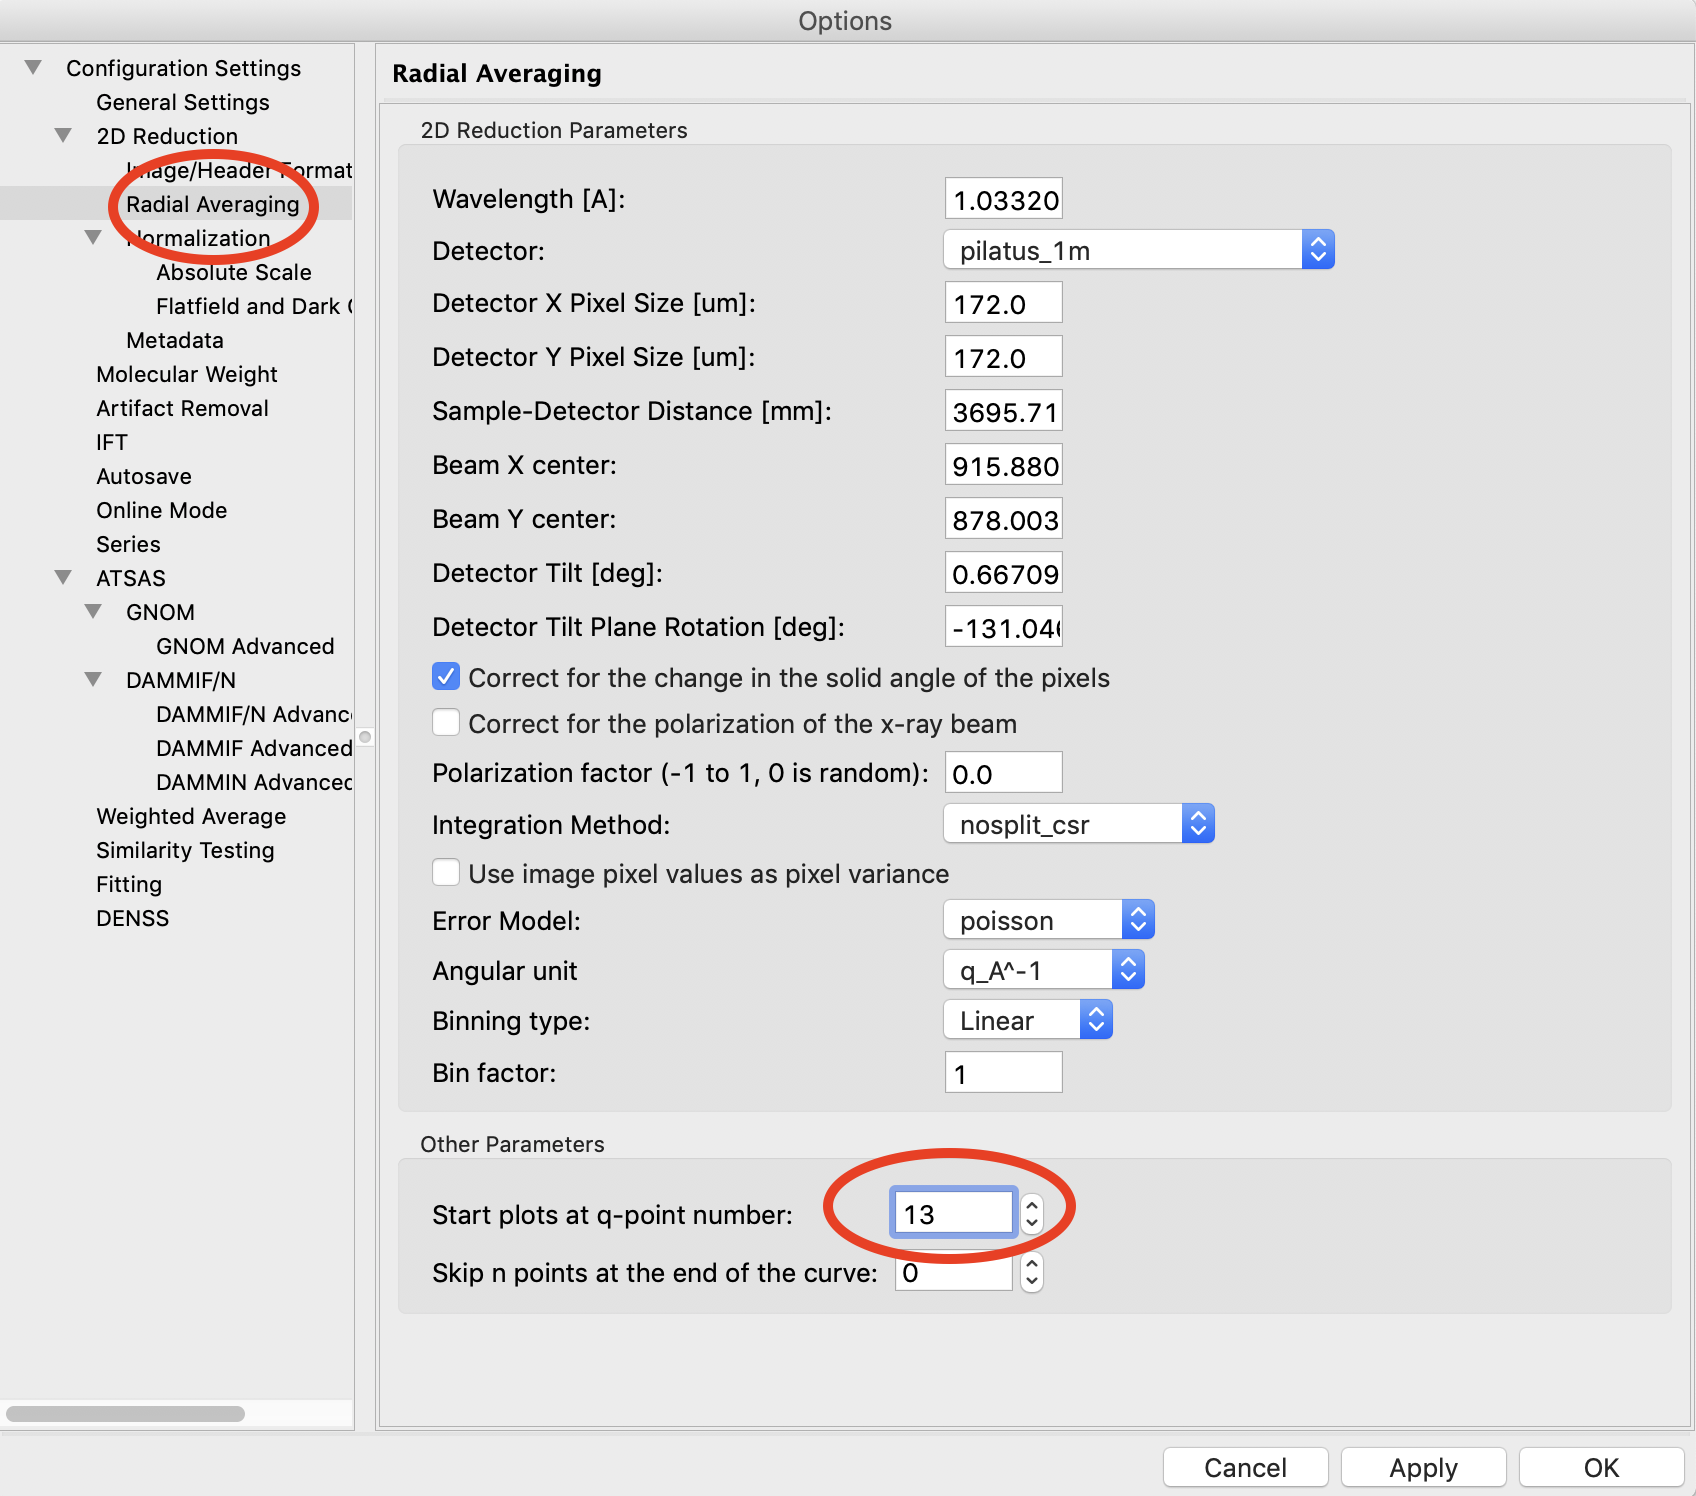This screenshot has width=1696, height=1496.
Task: Open the Error Model poisson dropdown
Action: coord(1049,920)
